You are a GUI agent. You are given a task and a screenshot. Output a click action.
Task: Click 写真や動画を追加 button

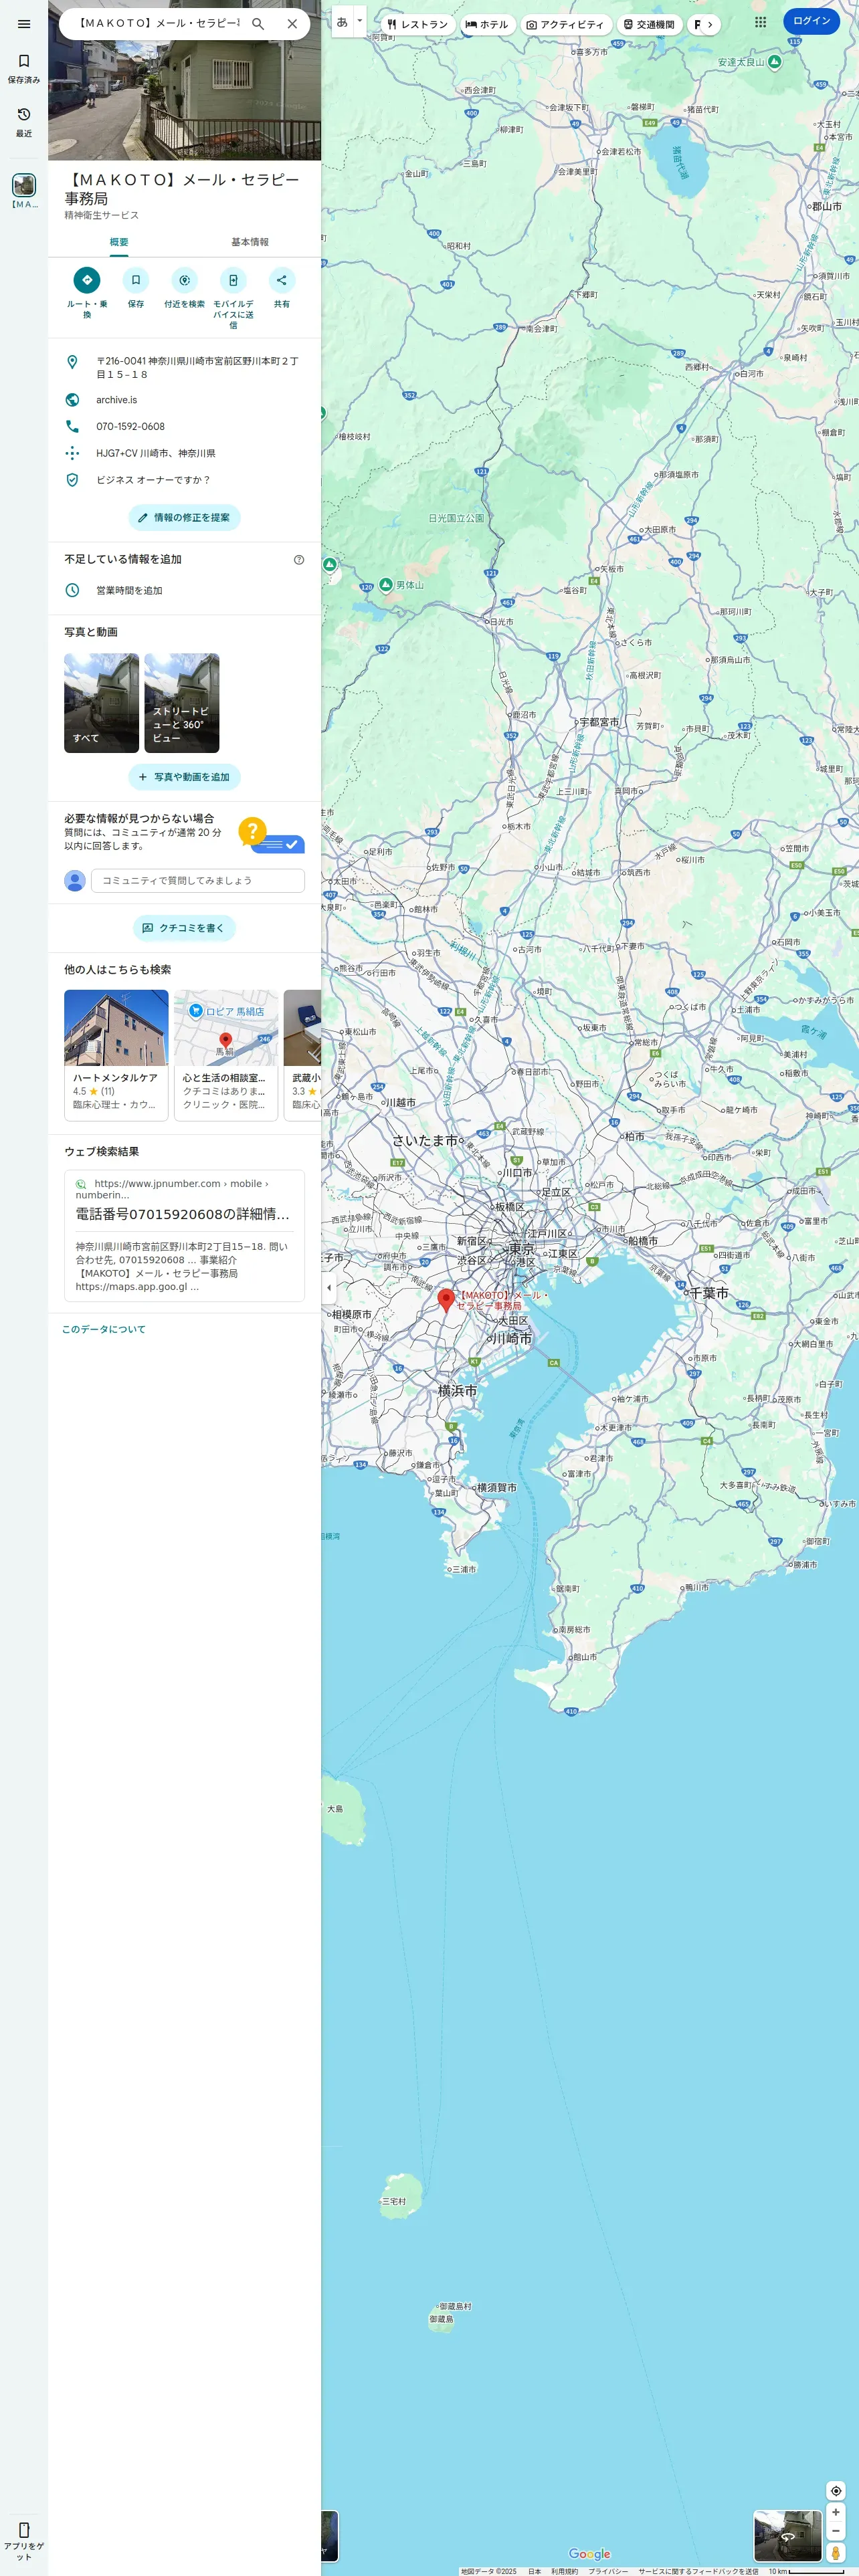click(x=184, y=777)
